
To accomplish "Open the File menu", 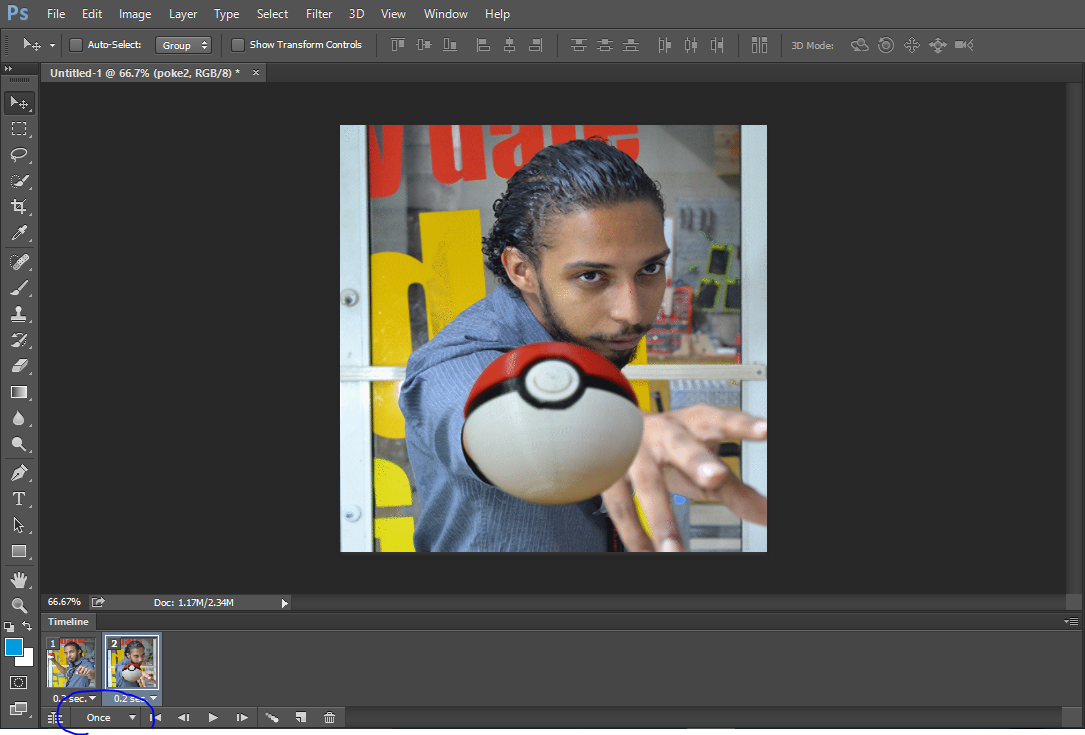I will 56,14.
